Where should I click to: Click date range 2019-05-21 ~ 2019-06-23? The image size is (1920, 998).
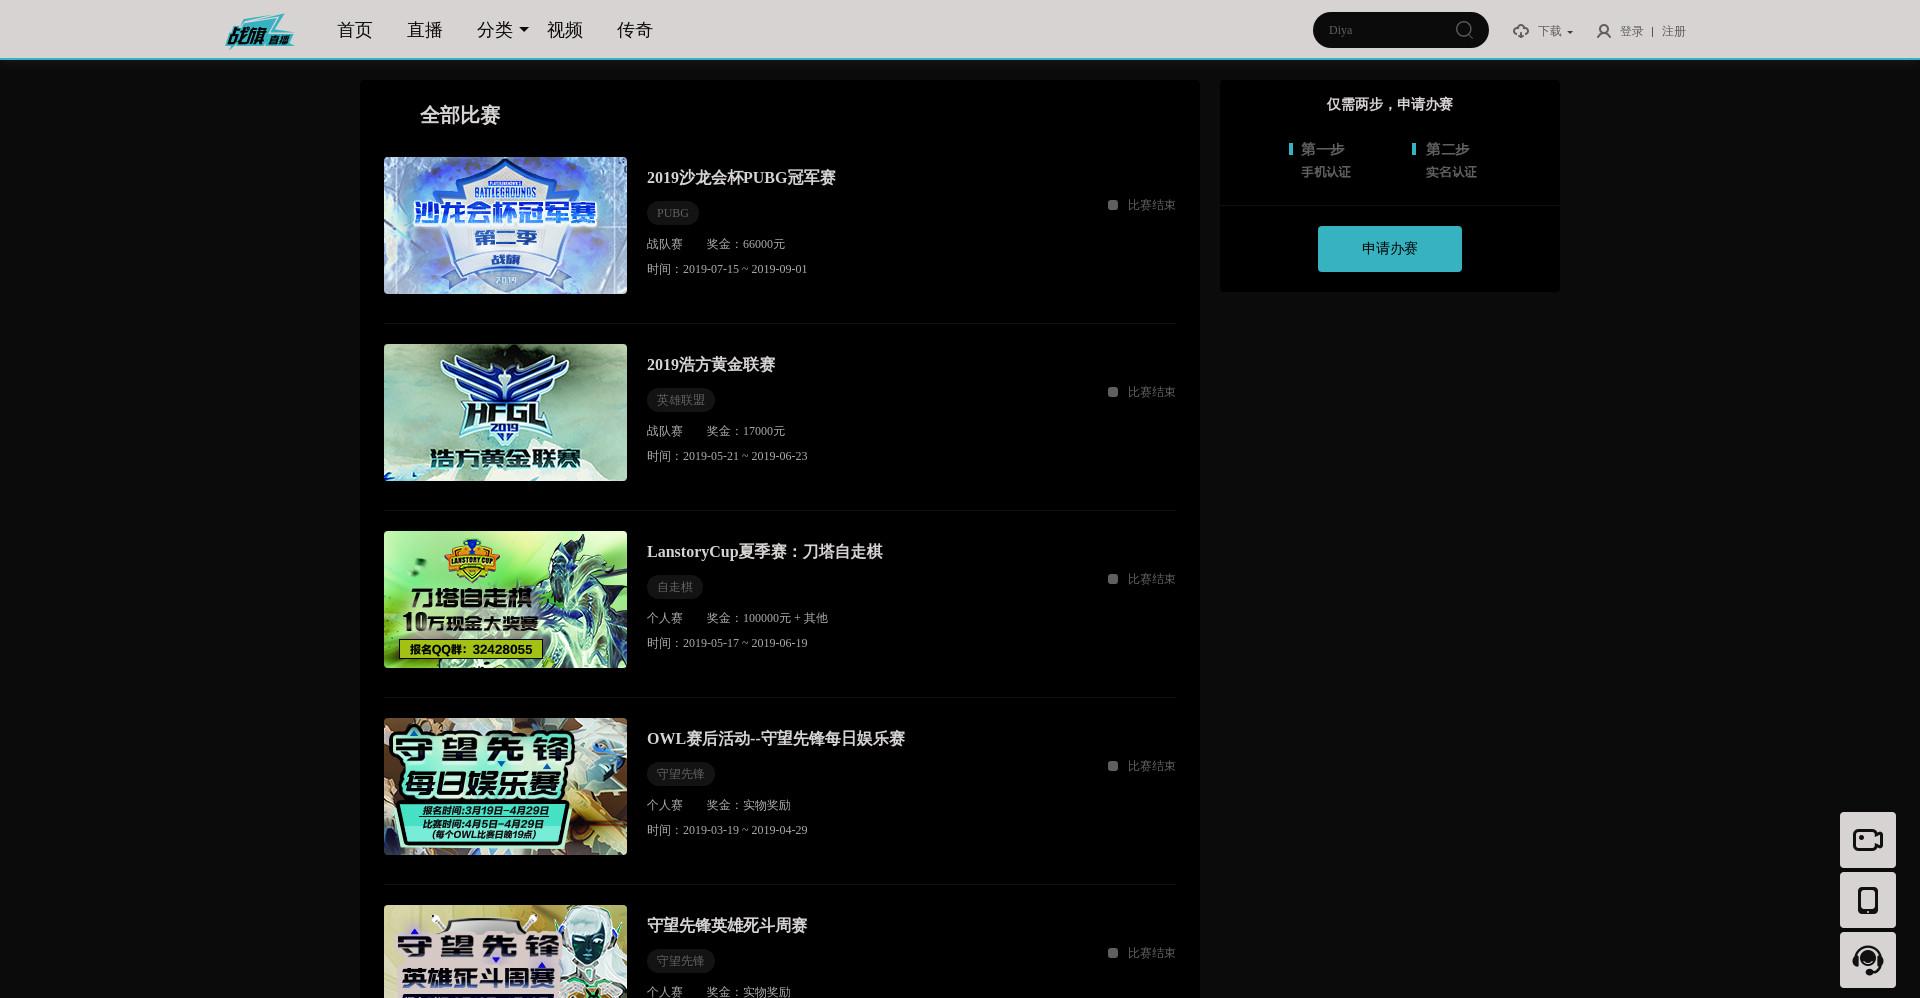point(745,456)
